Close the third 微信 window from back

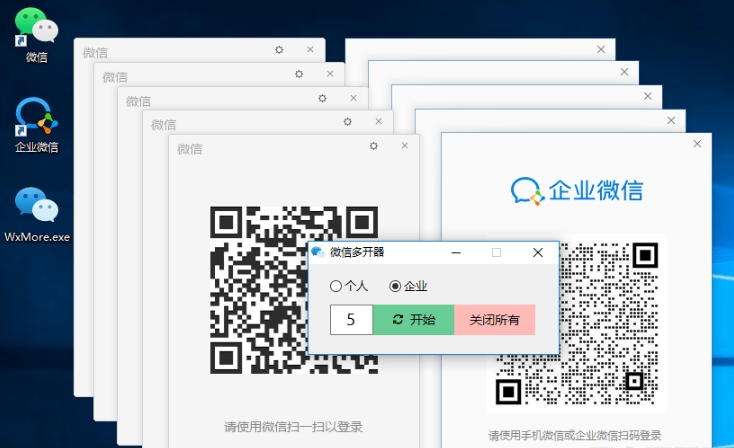tap(353, 98)
